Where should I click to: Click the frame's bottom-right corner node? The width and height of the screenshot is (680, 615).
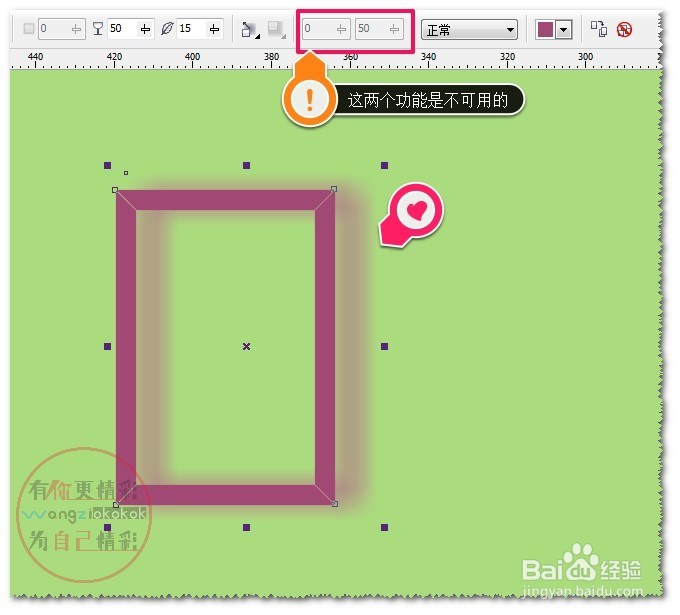(335, 504)
